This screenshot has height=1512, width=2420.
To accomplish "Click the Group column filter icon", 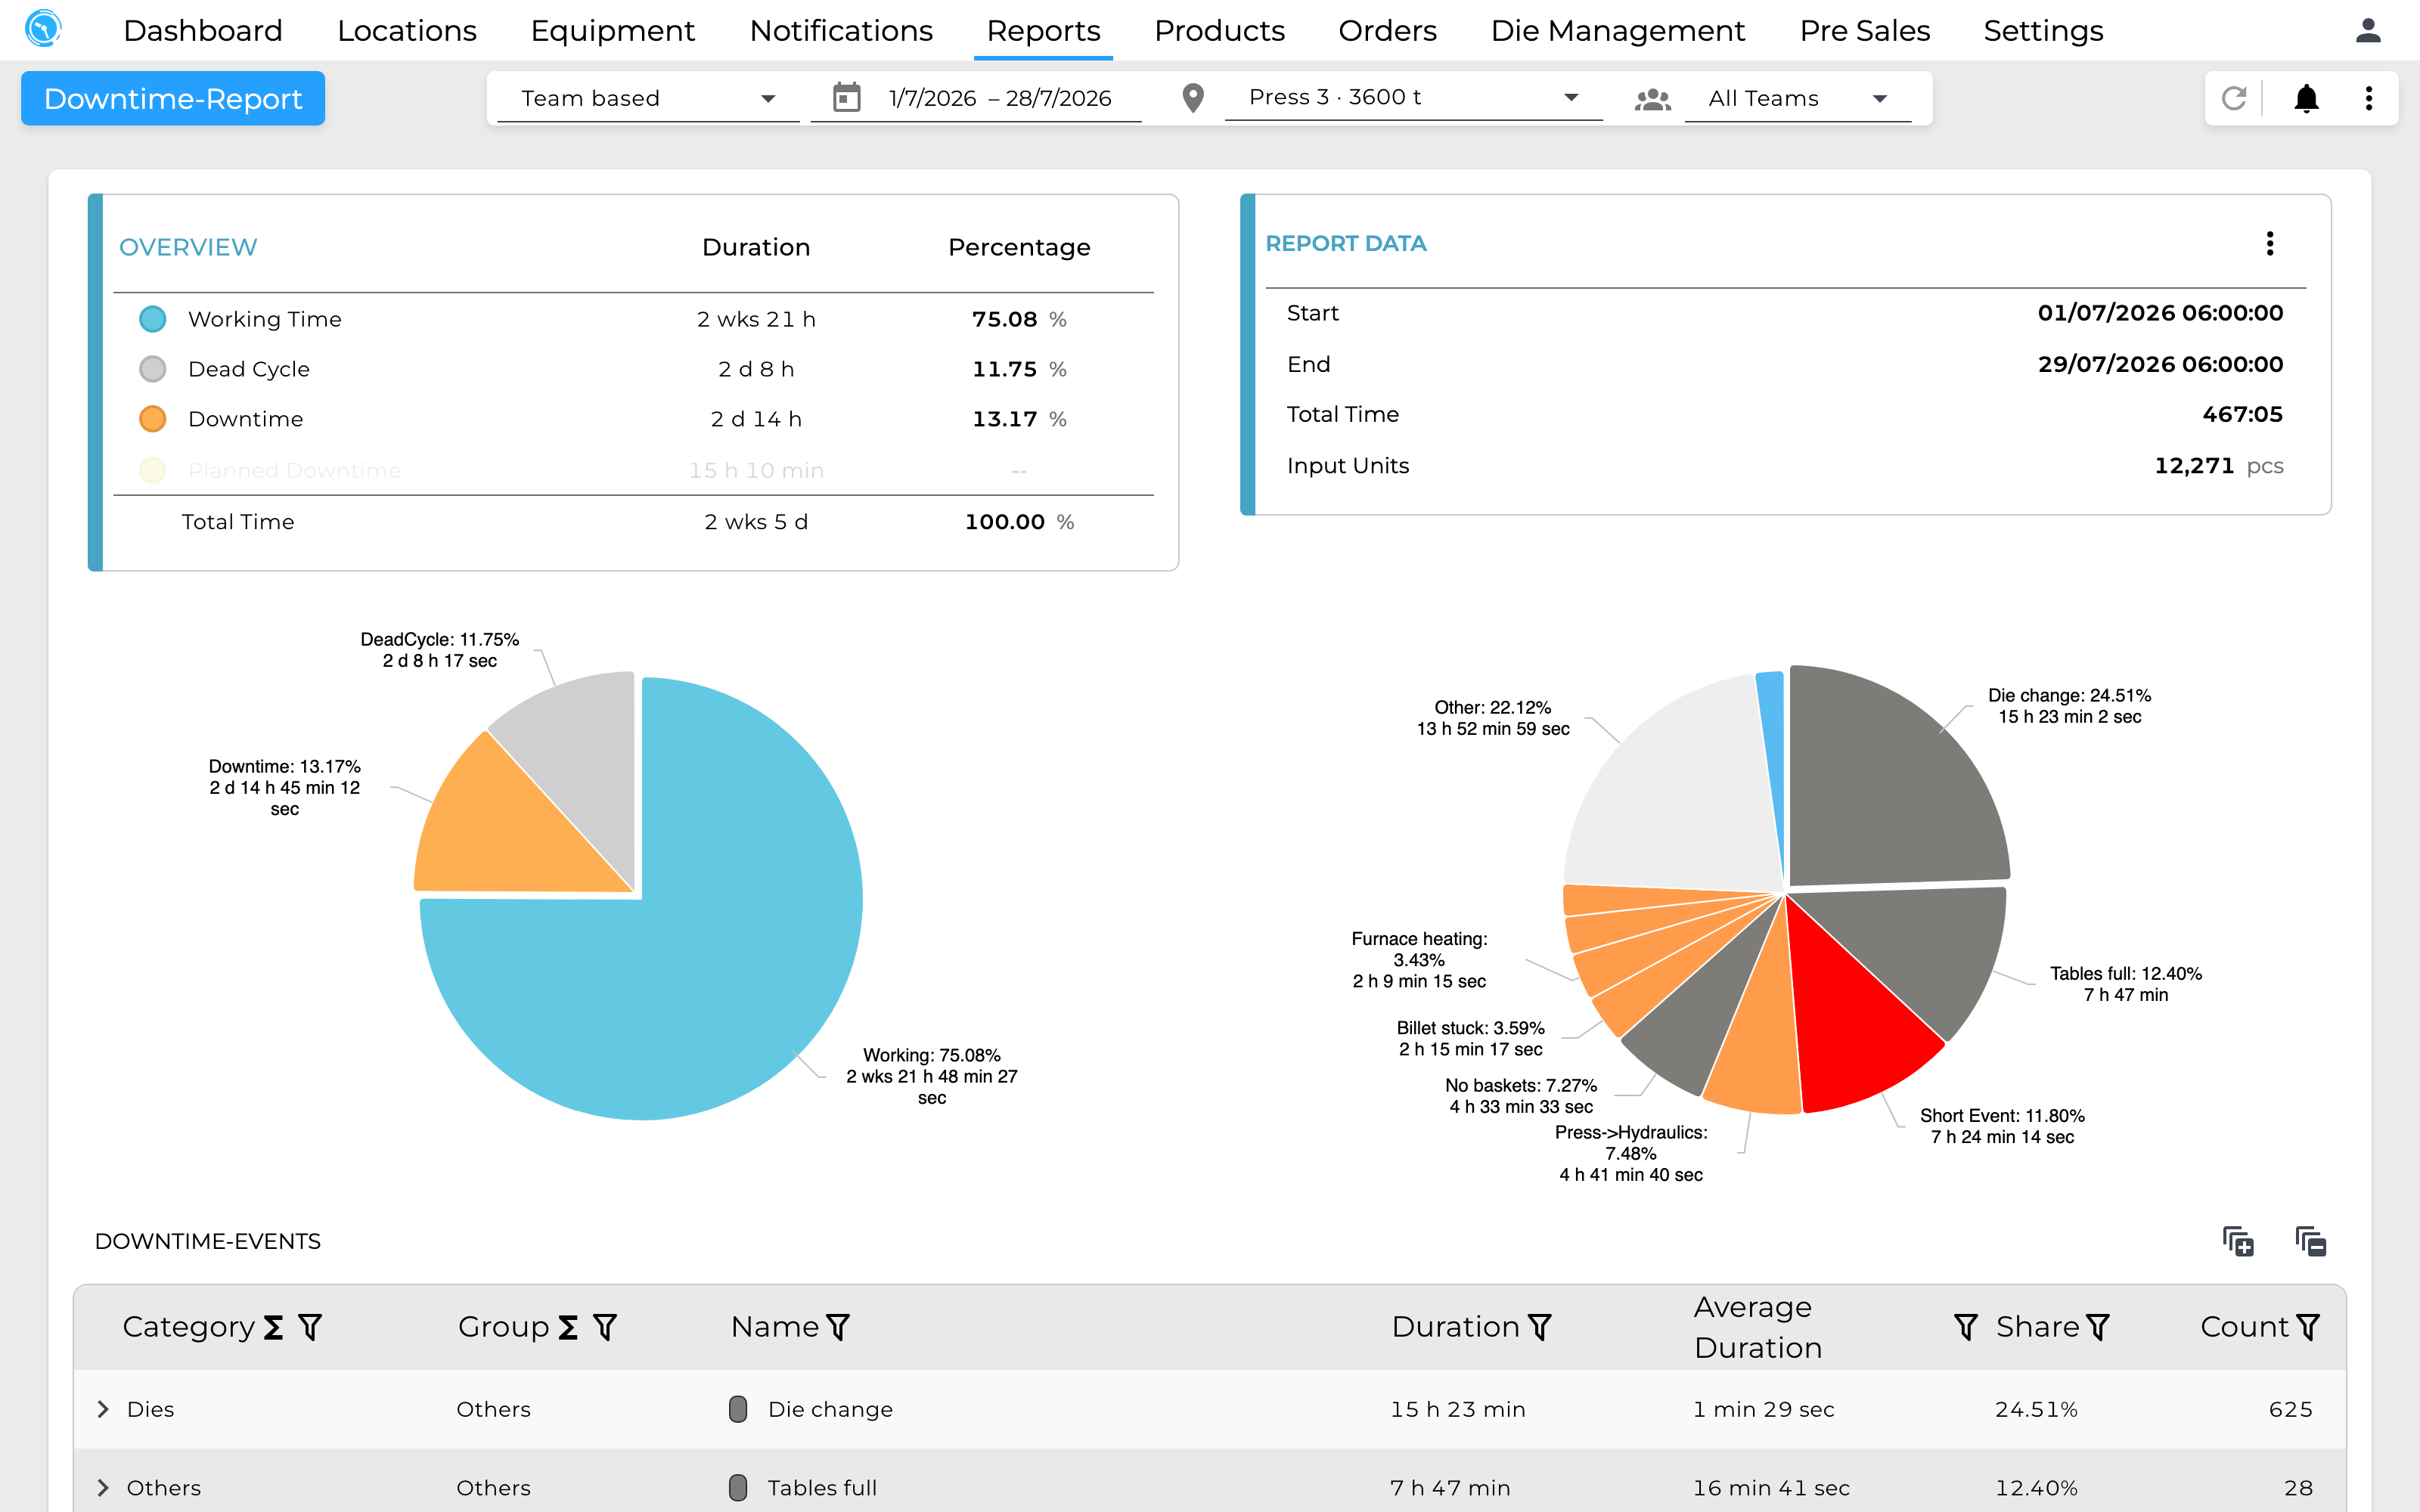I will coord(605,1327).
